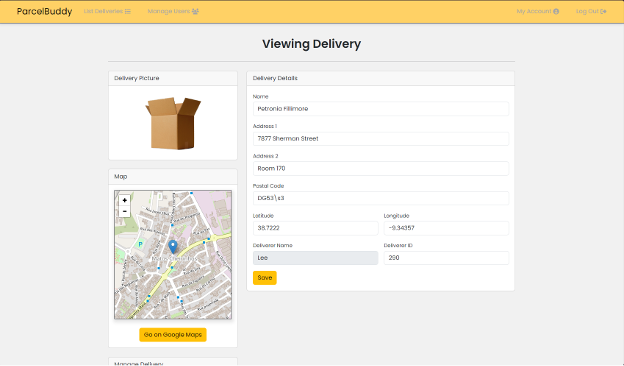The height and width of the screenshot is (366, 624).
Task: Zoom in on the map
Action: click(x=125, y=201)
